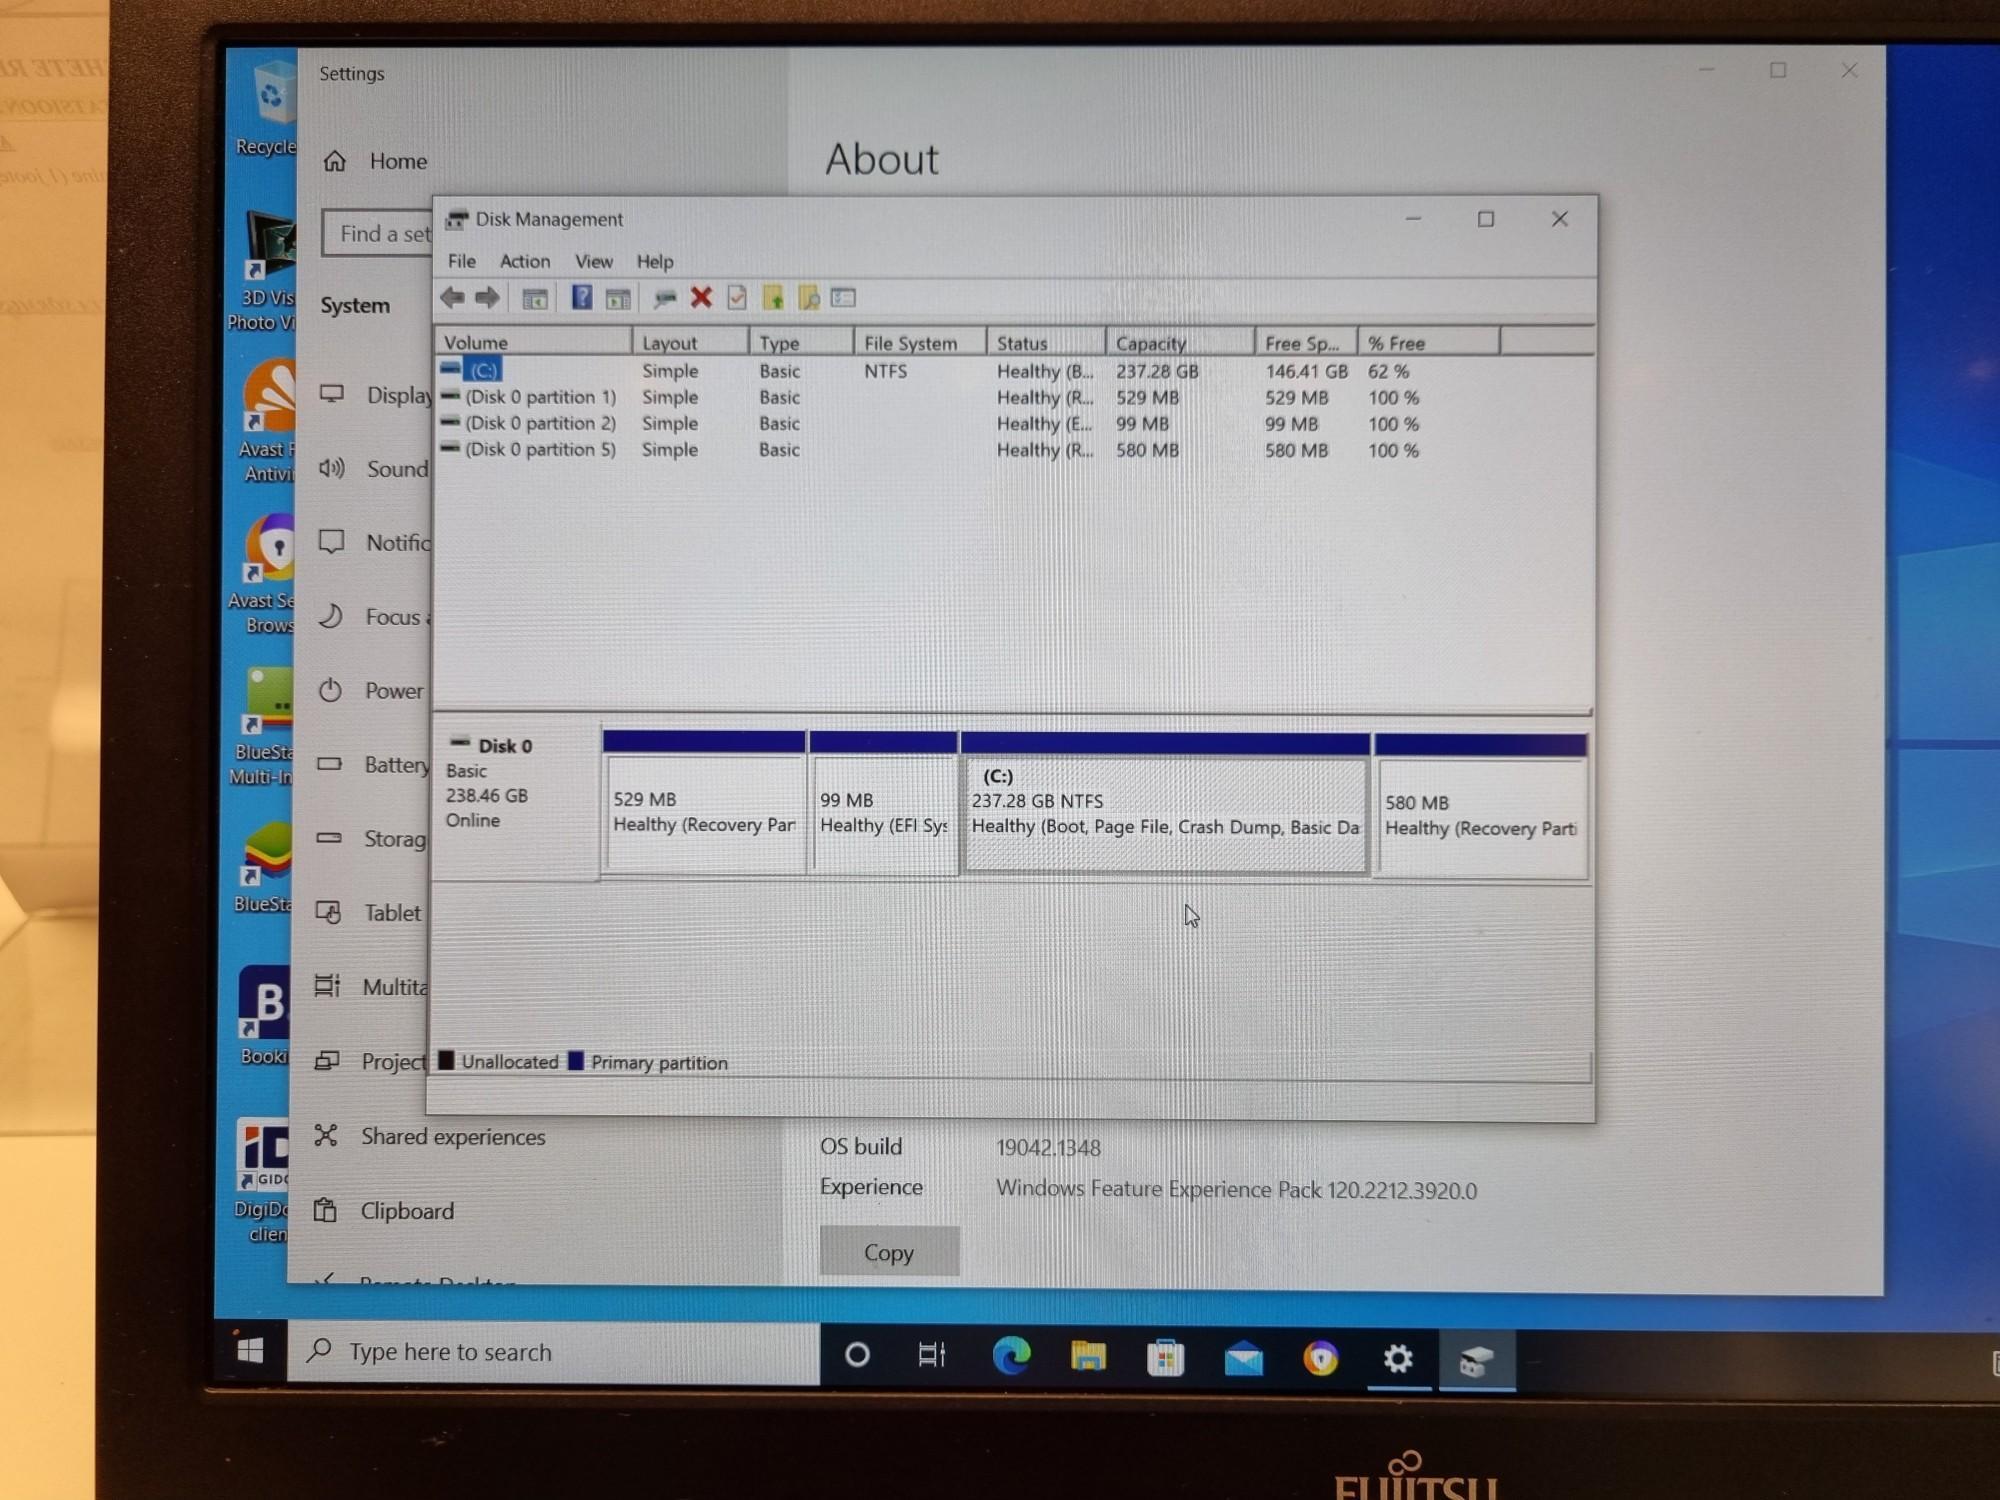Sort by the % Free column header

coord(1428,342)
